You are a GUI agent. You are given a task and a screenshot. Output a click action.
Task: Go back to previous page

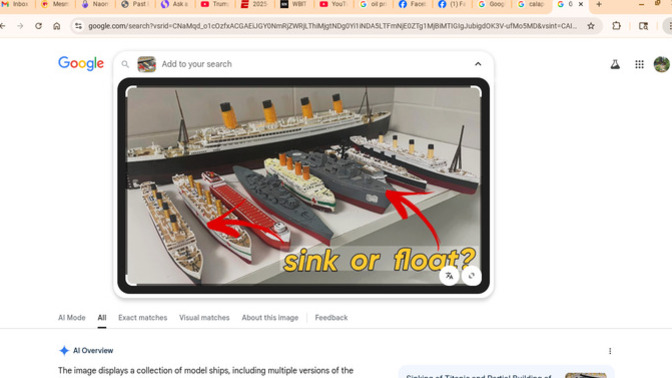pos(3,26)
